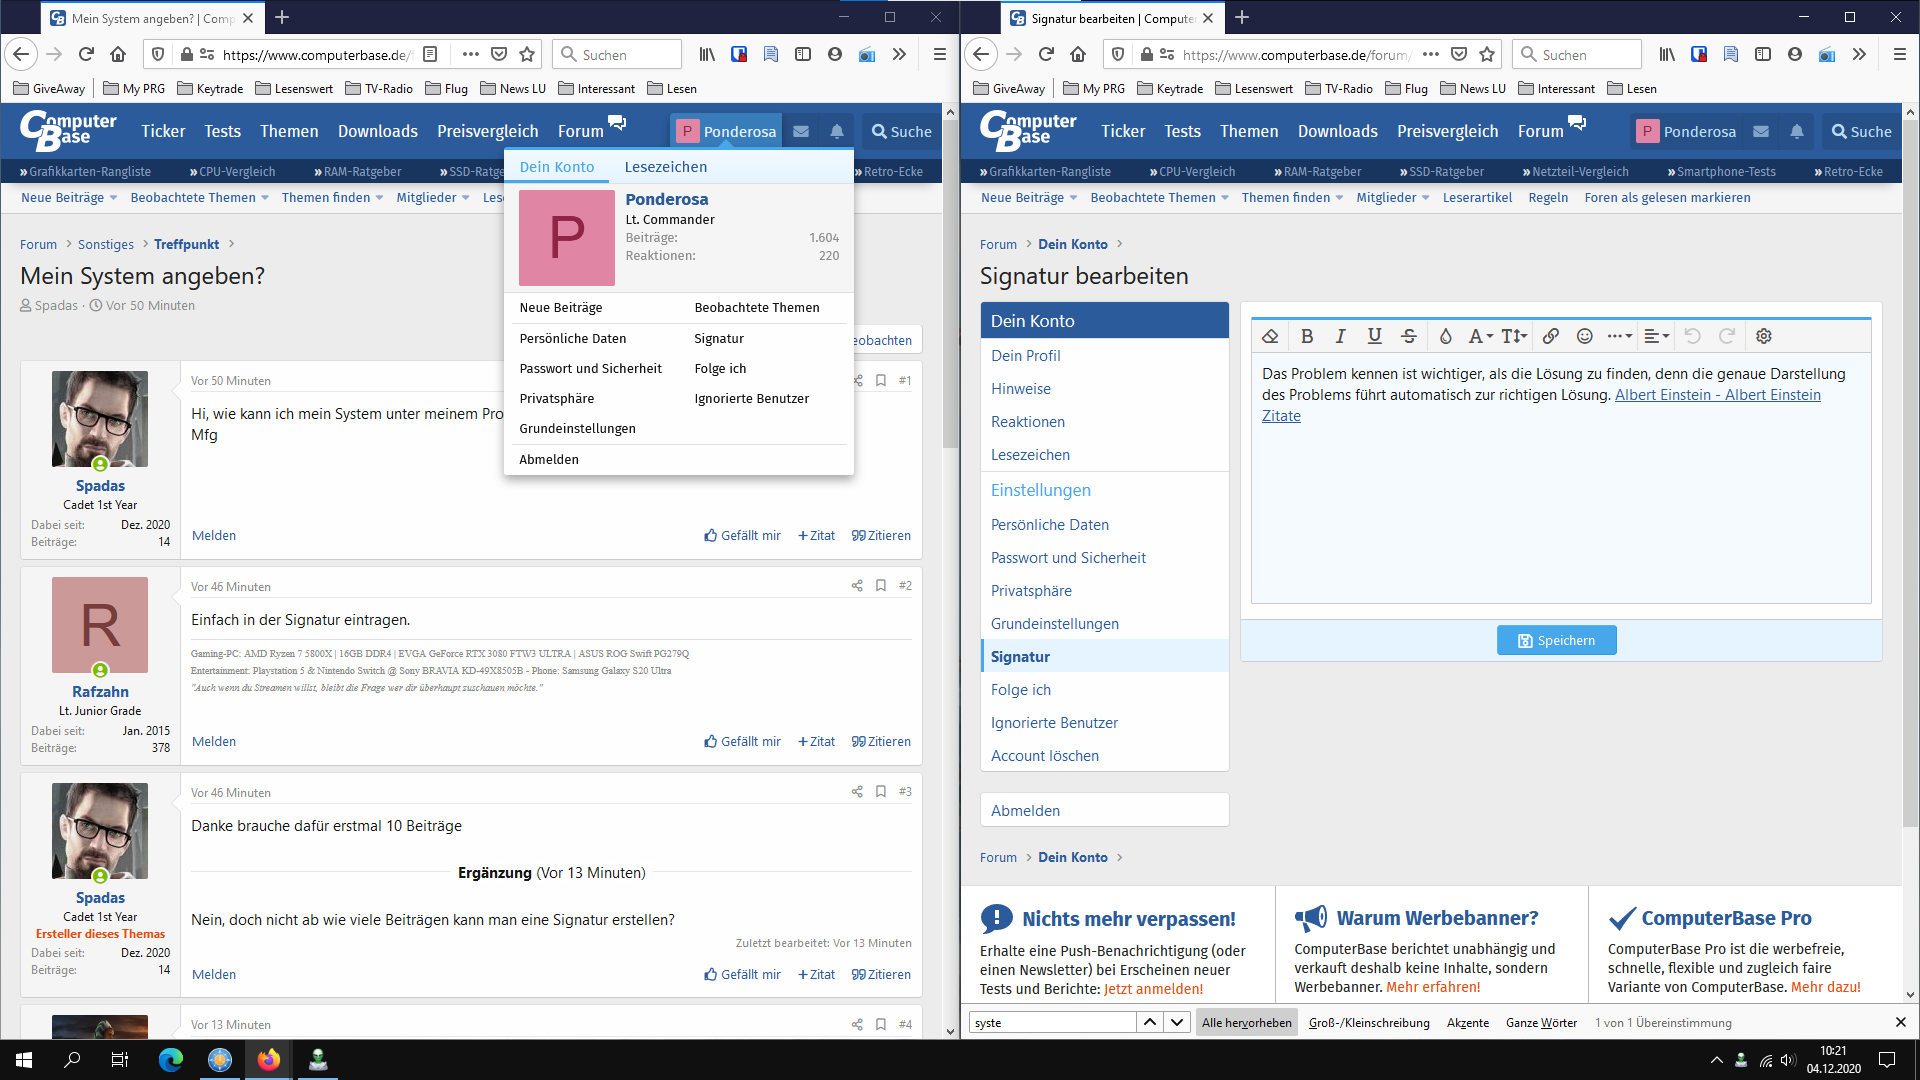The width and height of the screenshot is (1920, 1080).
Task: Click the Speichern button
Action: coord(1556,640)
